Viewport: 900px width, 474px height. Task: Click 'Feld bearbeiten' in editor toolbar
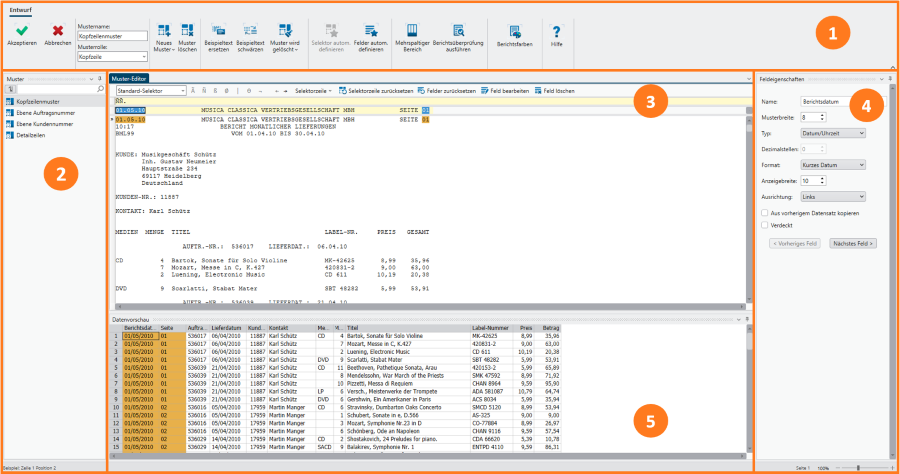(x=504, y=90)
